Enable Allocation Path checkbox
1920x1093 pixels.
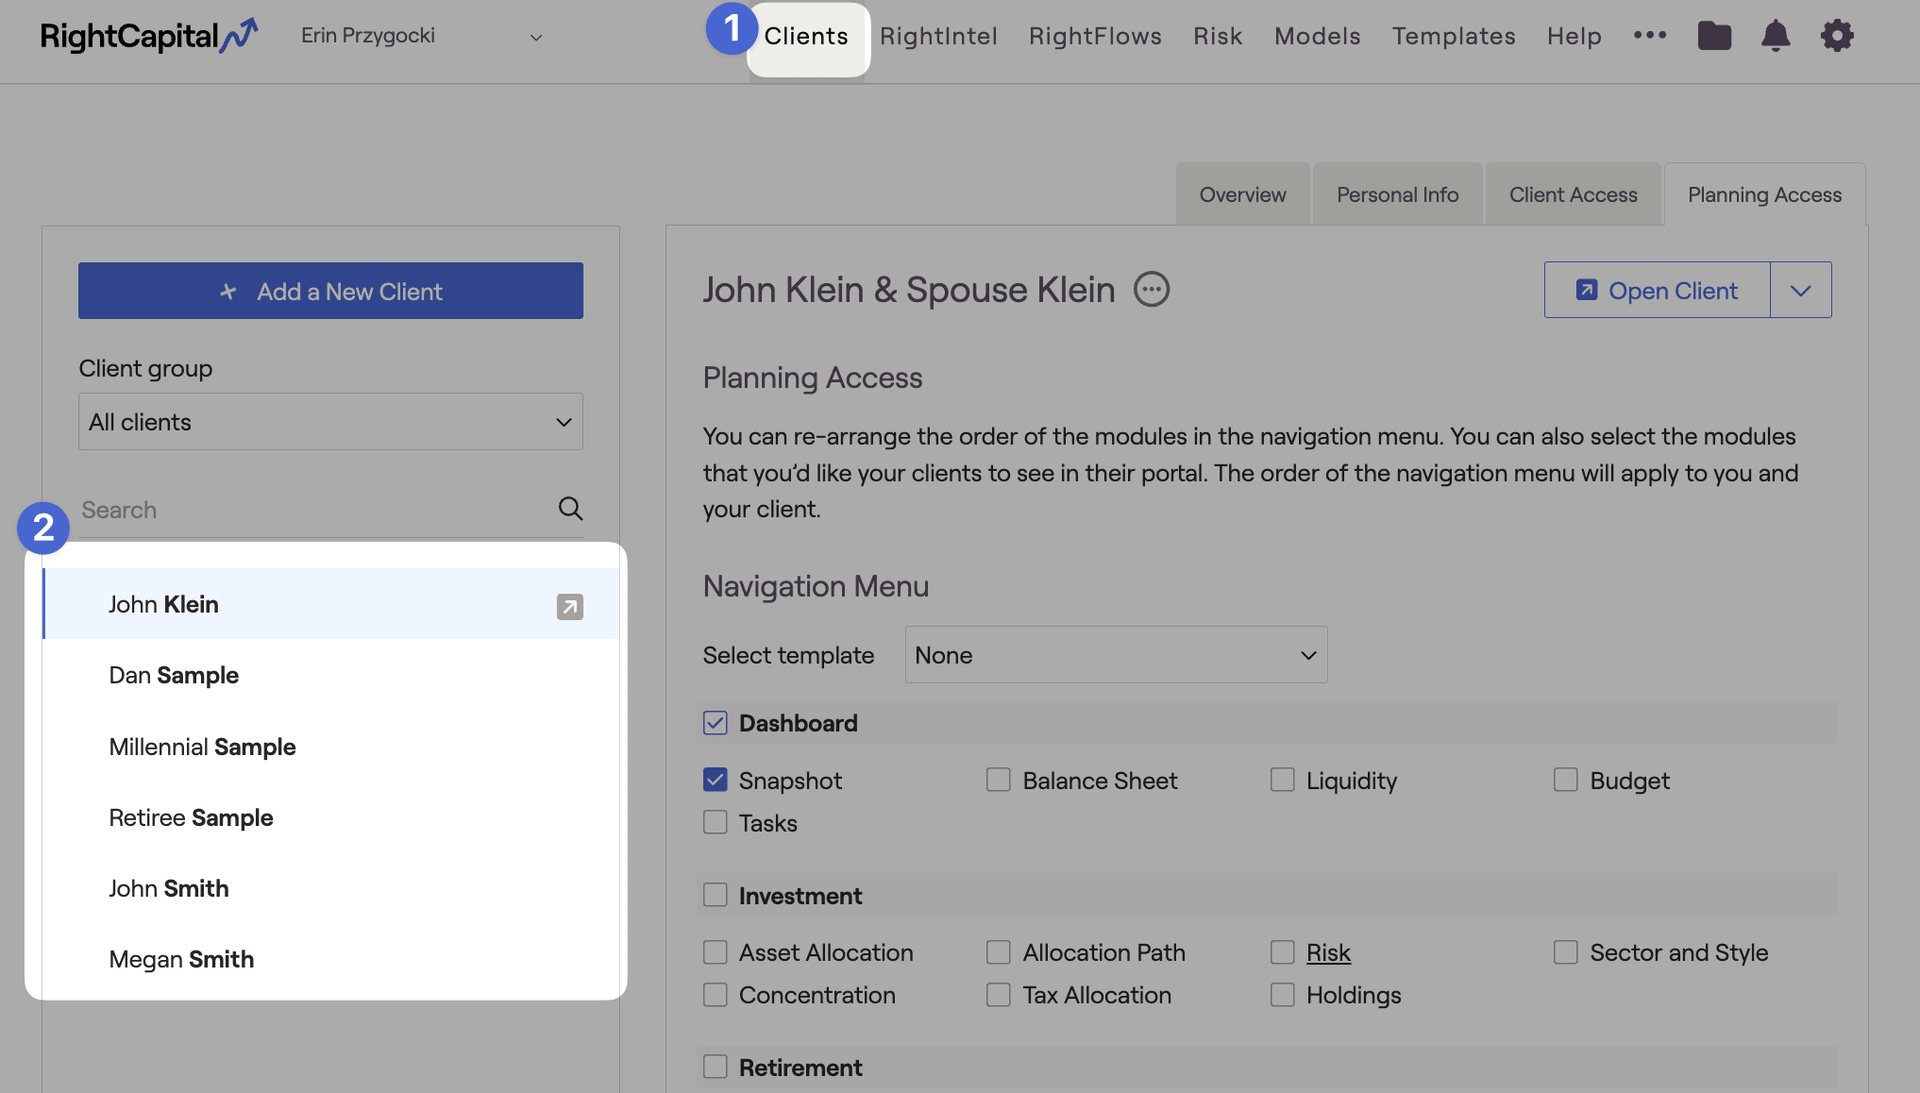[998, 952]
